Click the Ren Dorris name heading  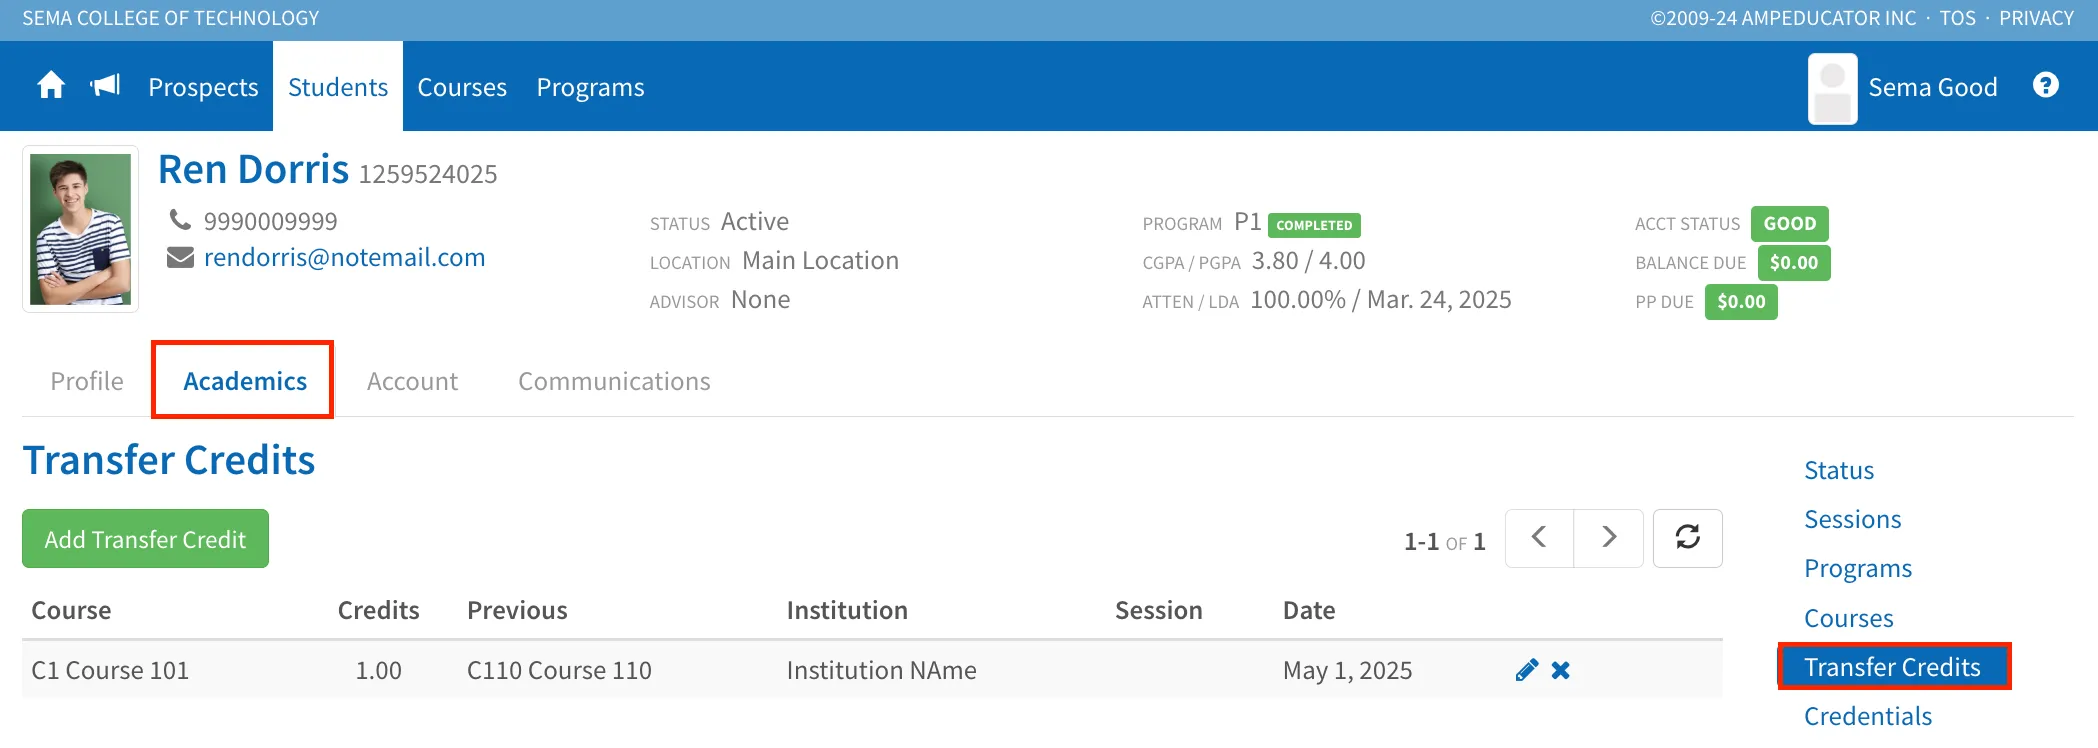pos(253,169)
